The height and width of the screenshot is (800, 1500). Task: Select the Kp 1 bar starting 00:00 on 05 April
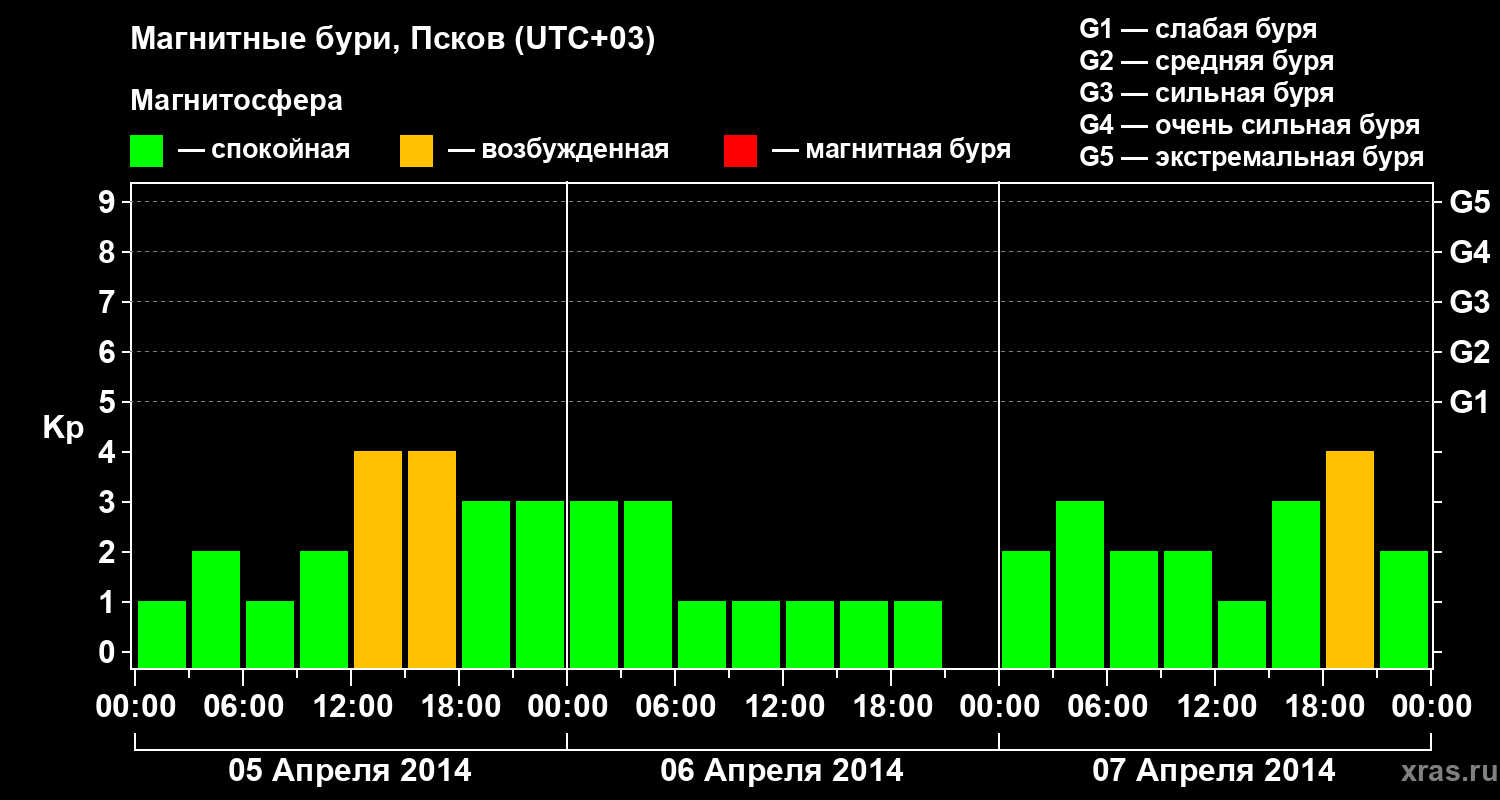(162, 634)
